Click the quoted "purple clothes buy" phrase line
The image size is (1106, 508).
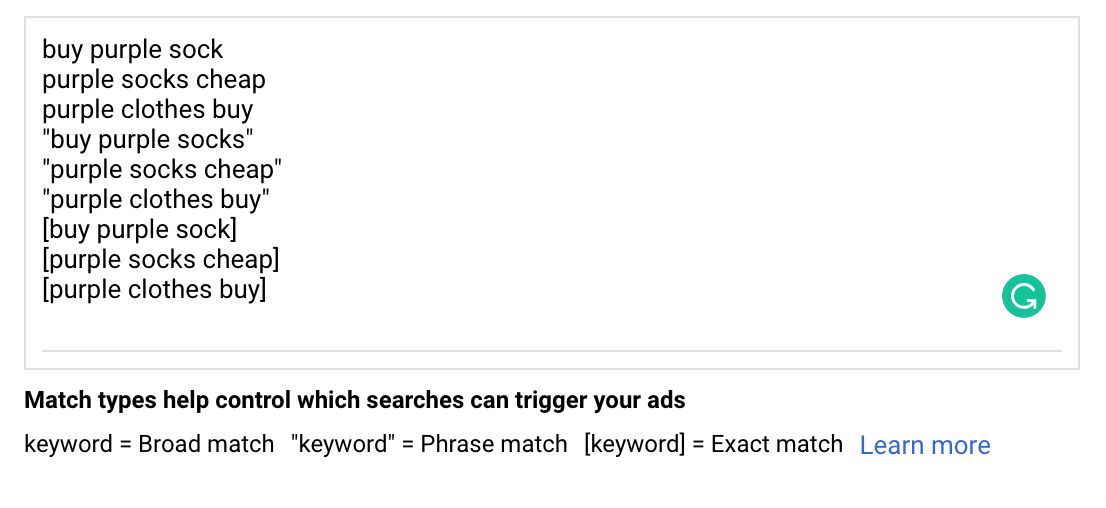tap(156, 200)
